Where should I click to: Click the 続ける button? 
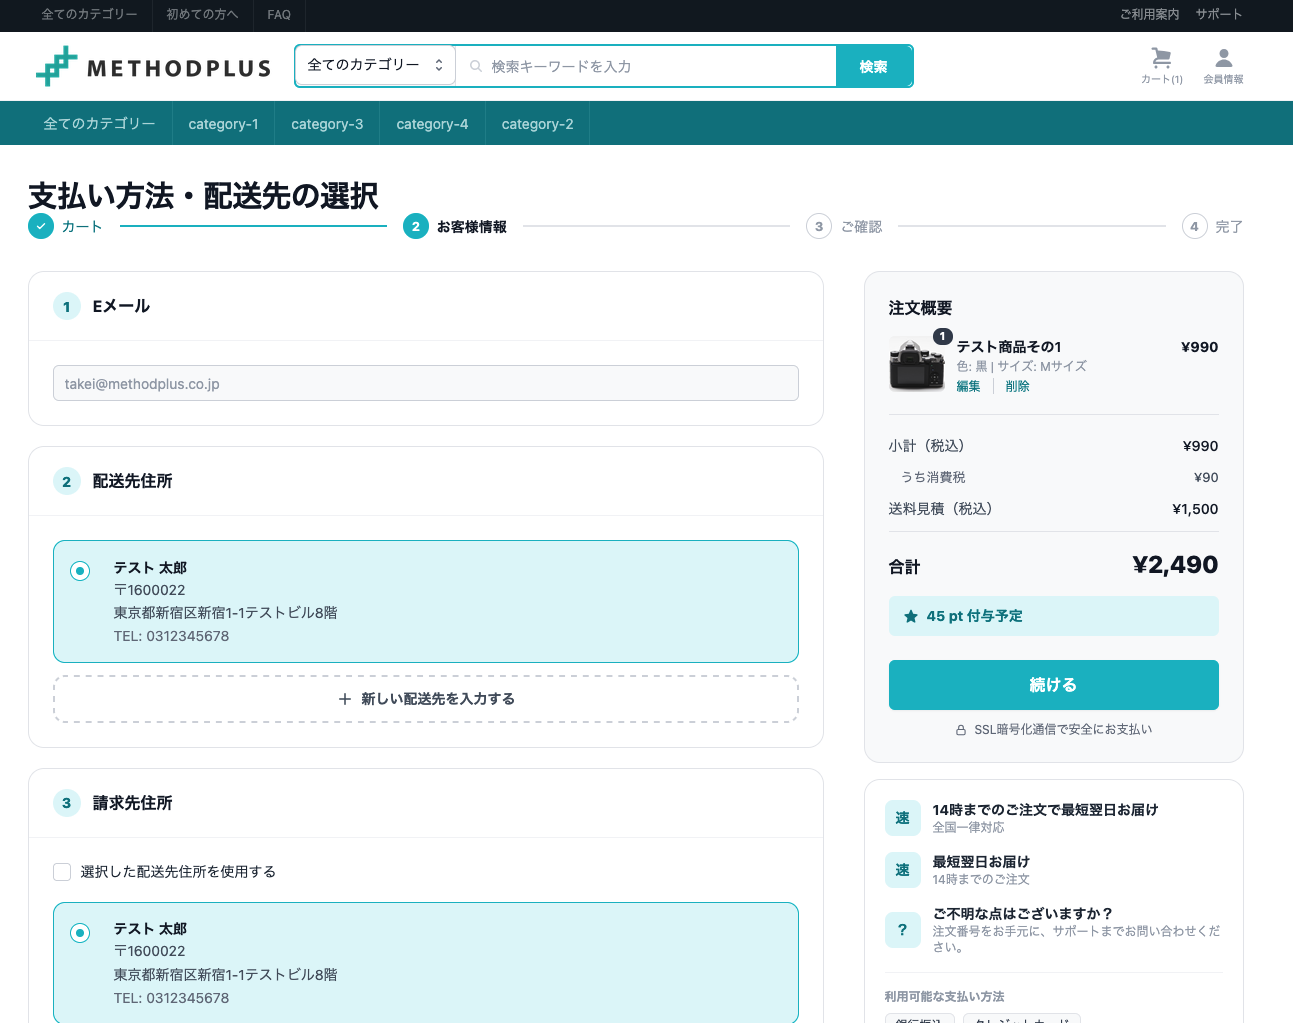1053,685
